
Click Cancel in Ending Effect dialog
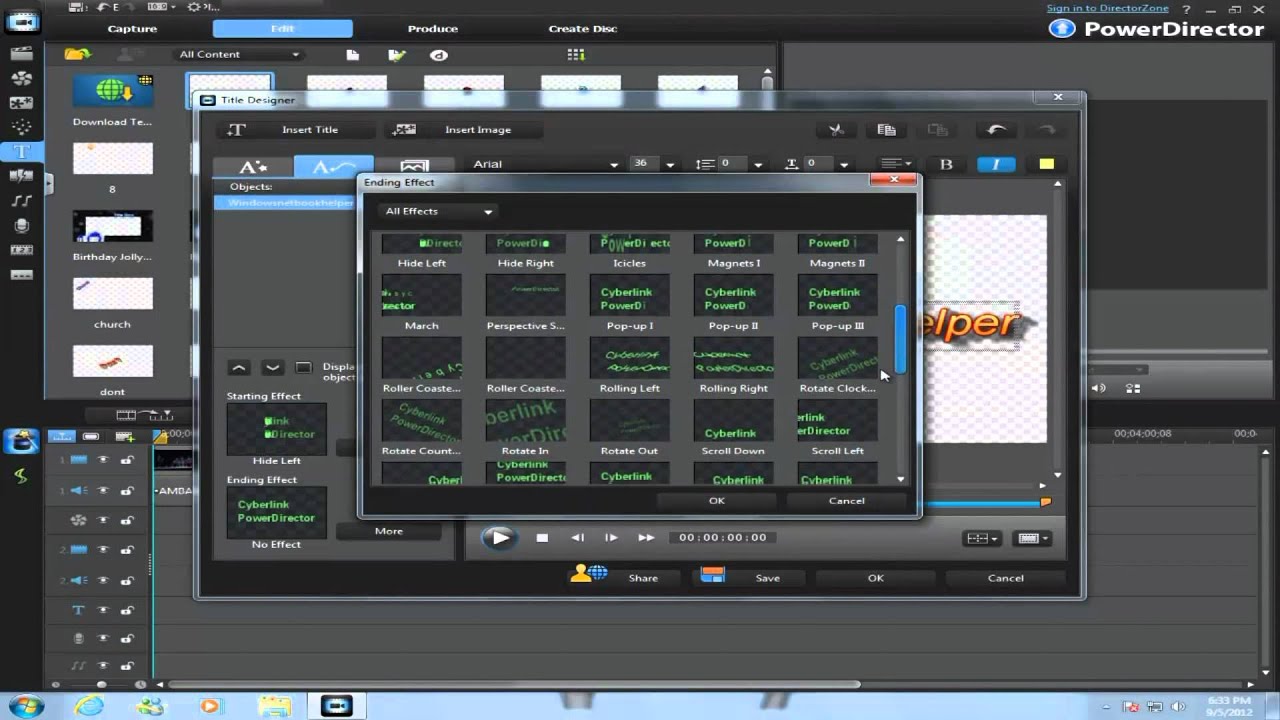847,500
